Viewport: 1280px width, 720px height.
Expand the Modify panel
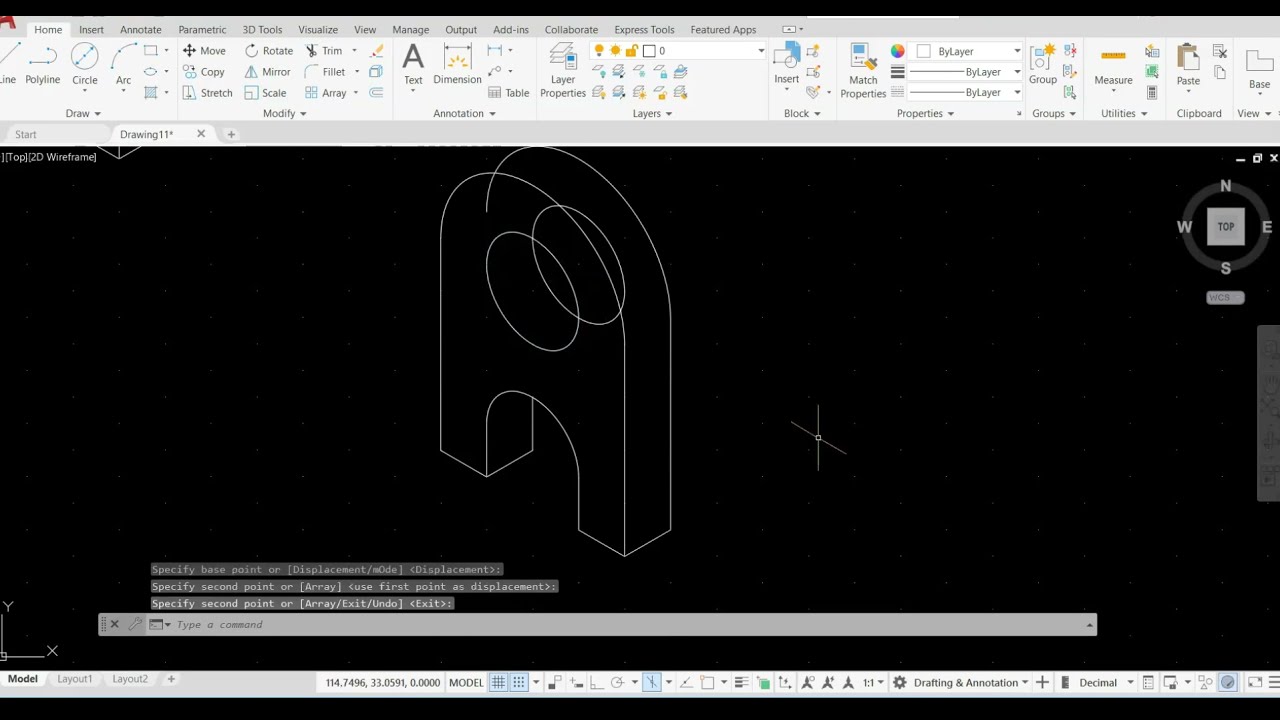(285, 113)
